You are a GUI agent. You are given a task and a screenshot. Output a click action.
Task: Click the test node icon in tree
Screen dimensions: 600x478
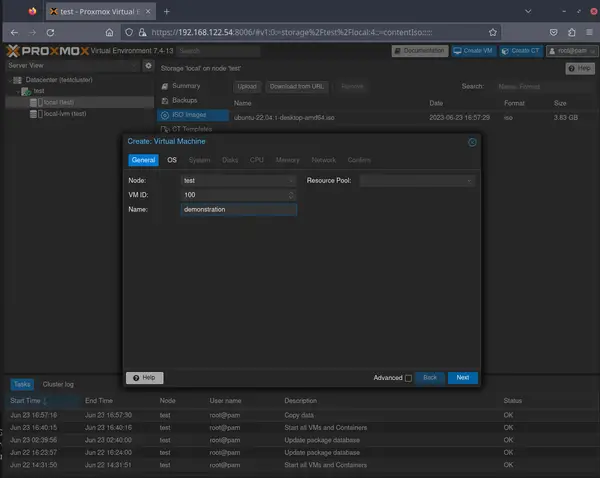pos(26,91)
